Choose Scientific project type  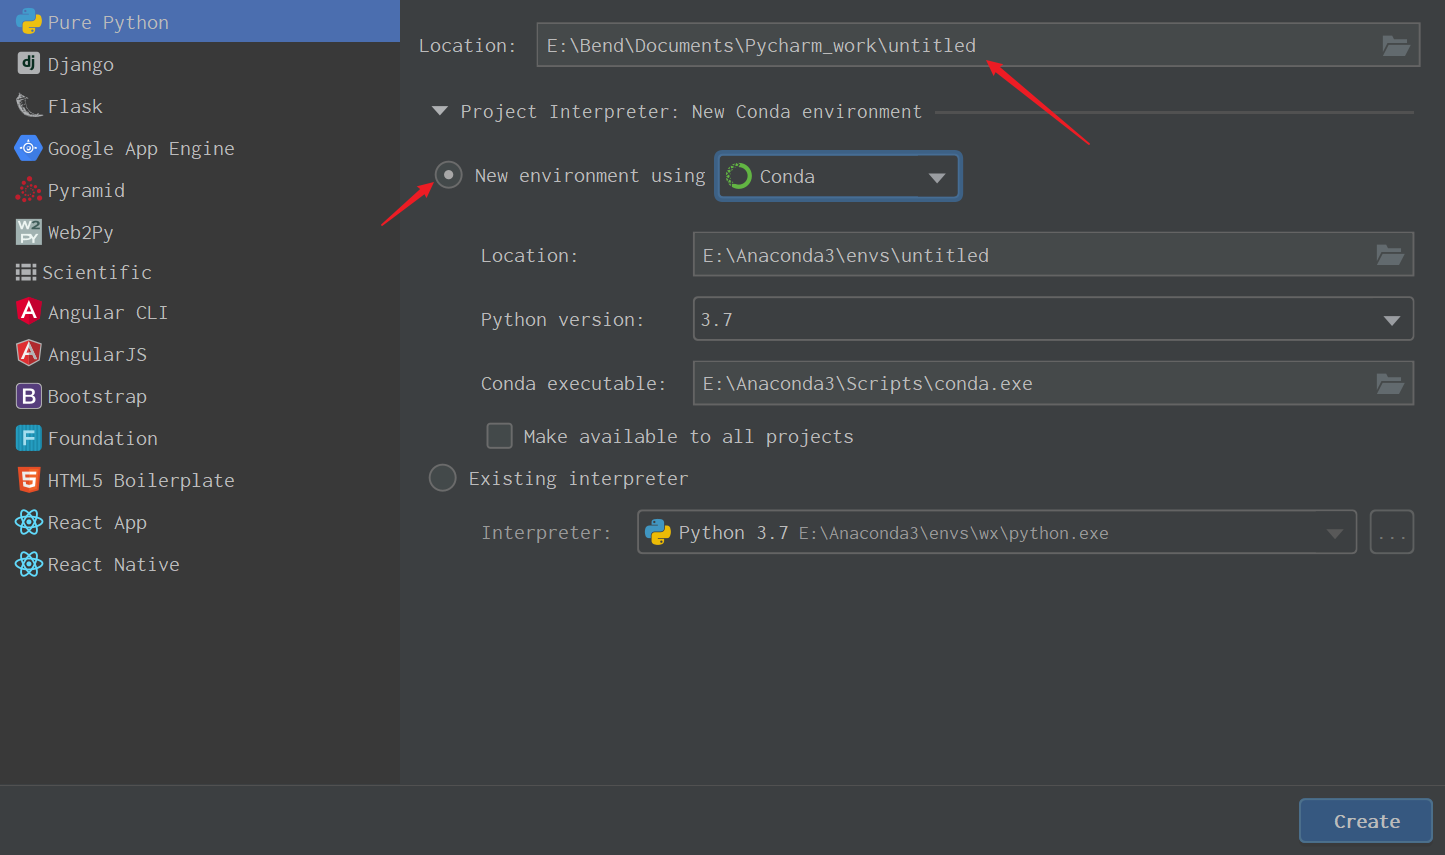pos(200,272)
